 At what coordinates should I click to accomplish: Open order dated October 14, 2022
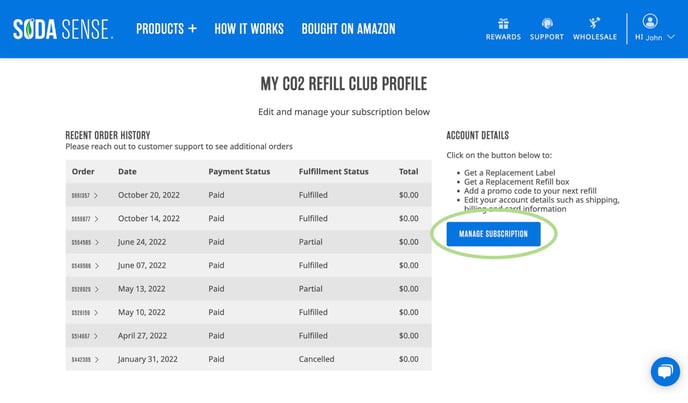pyautogui.click(x=85, y=219)
